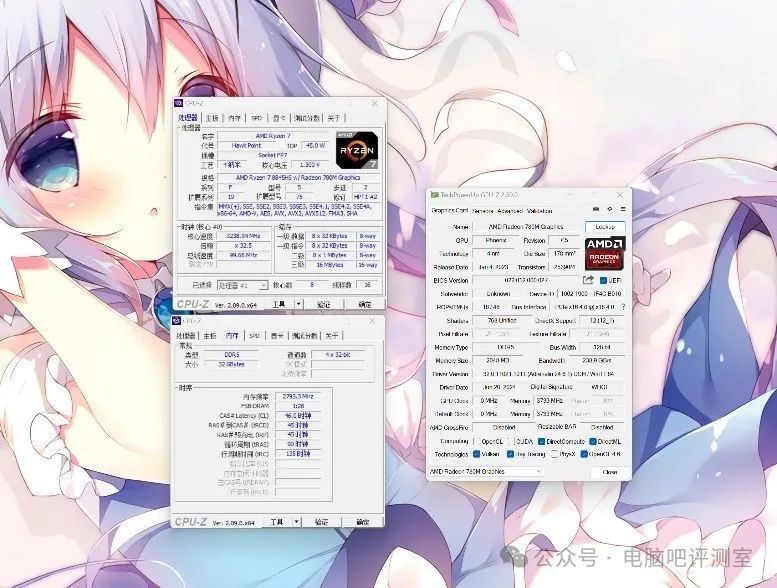
Task: Switch to 处理器 tab in lower CPU-Z
Action: tap(186, 335)
